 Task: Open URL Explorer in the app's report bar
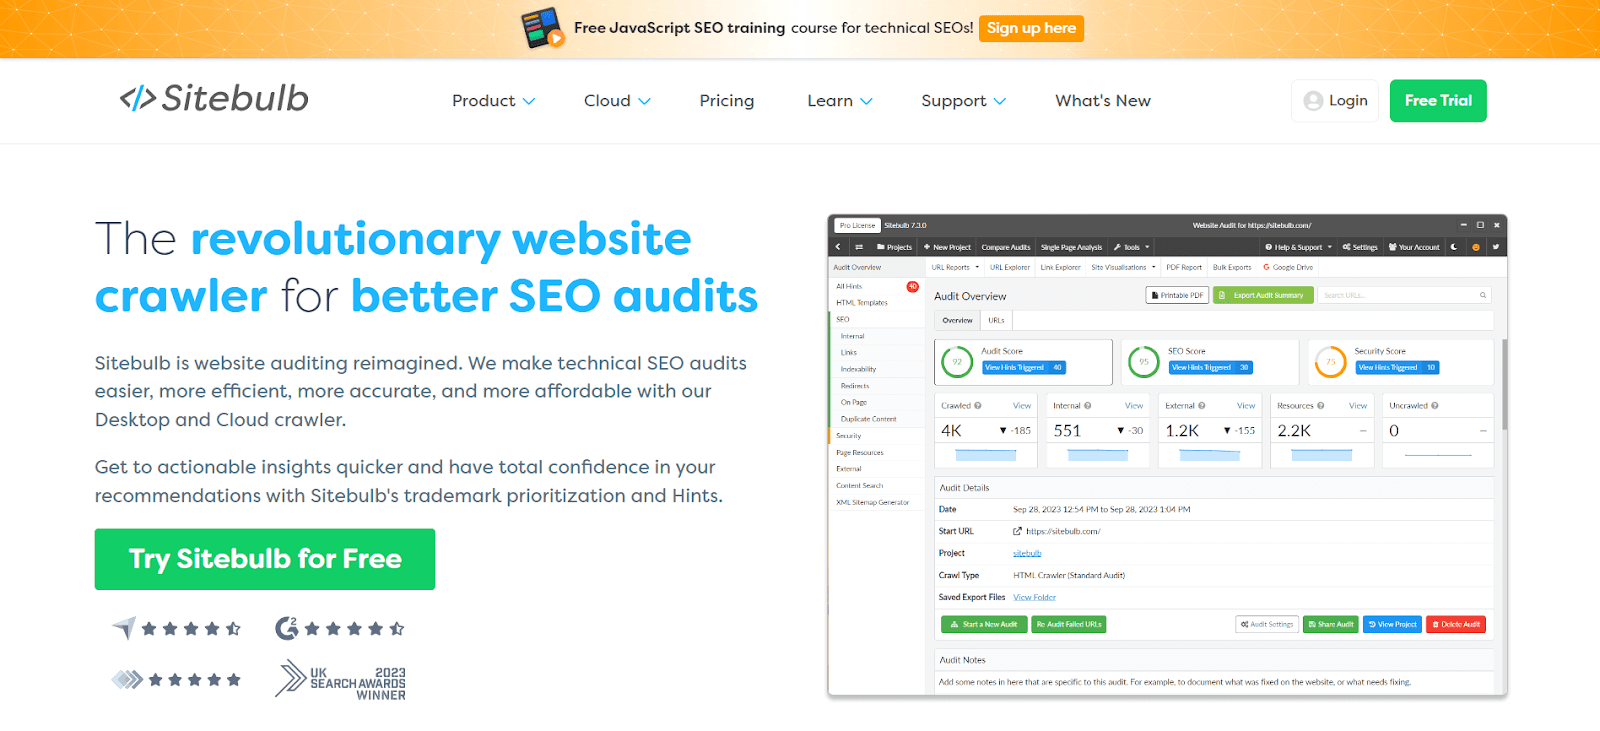tap(1010, 267)
